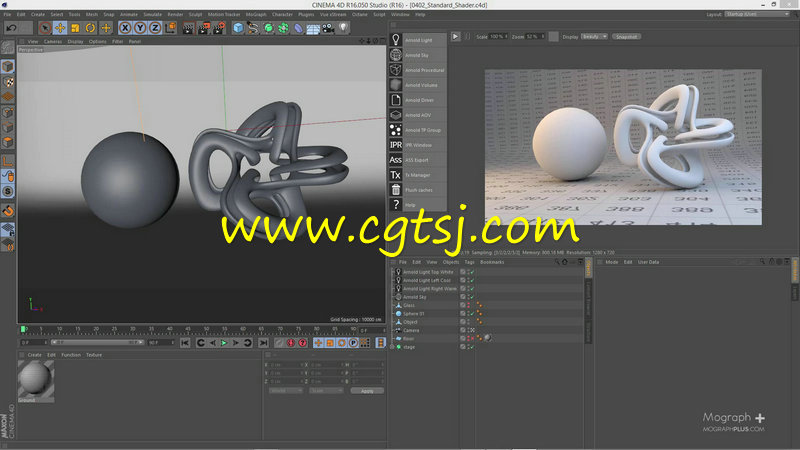Click the Arnold Procedural icon
This screenshot has height=450, width=800.
pyautogui.click(x=396, y=70)
